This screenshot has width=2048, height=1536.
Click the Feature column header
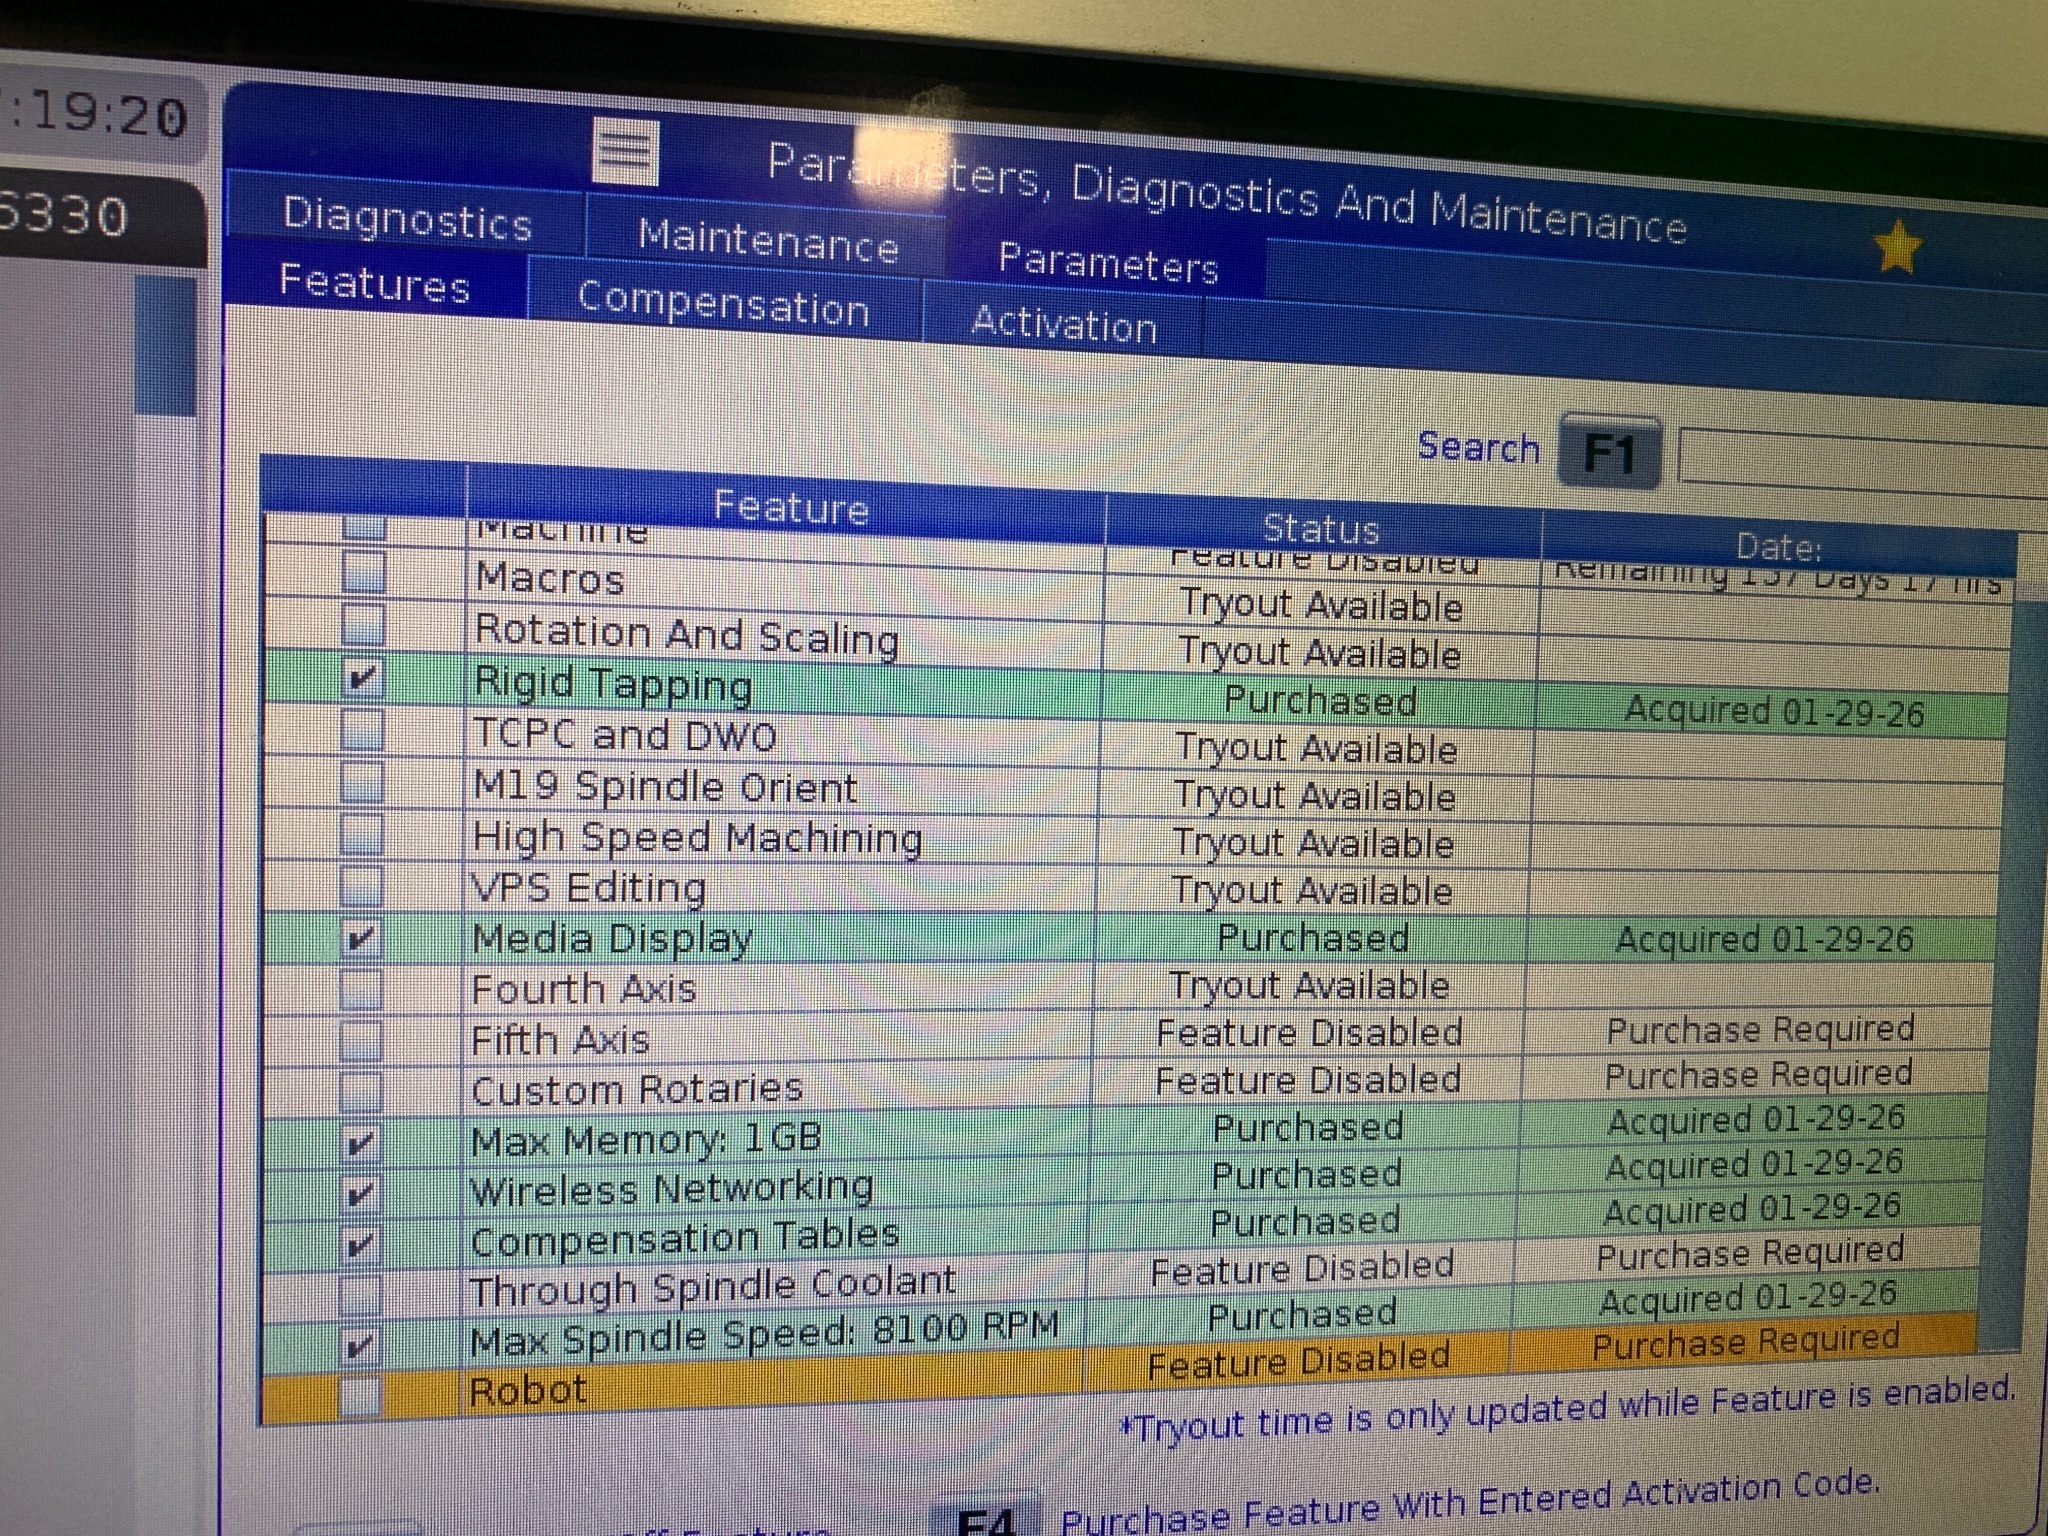789,507
